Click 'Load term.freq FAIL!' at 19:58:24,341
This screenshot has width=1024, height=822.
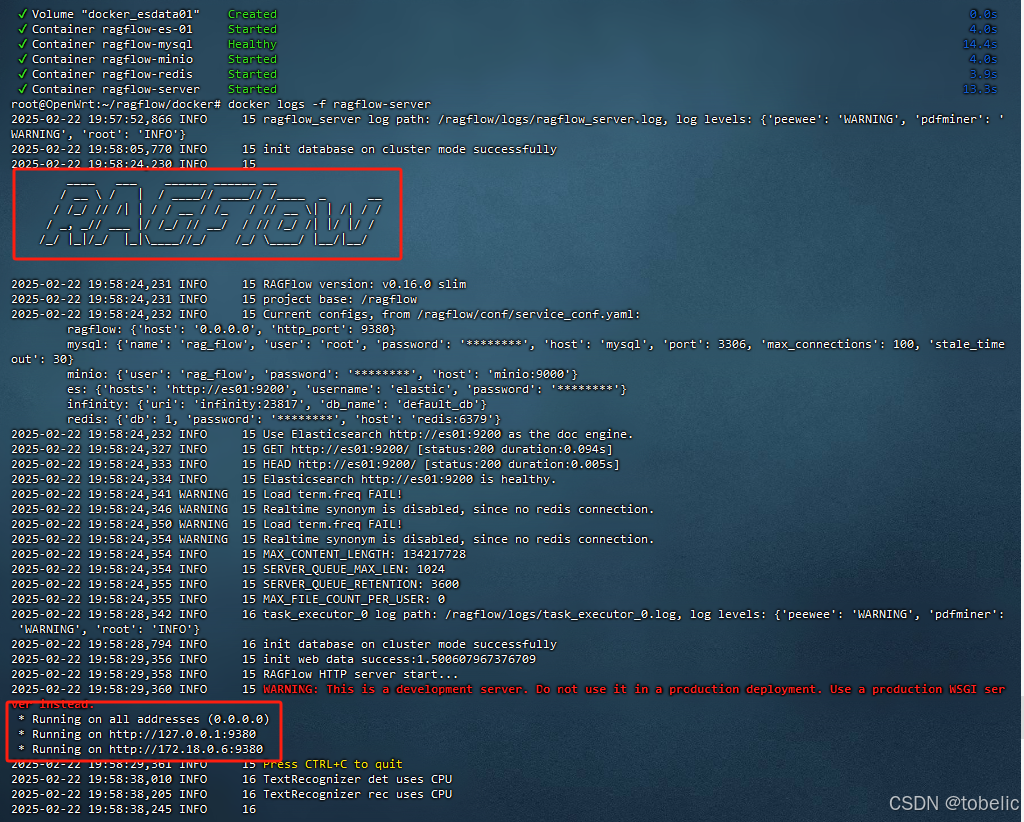click(x=332, y=494)
